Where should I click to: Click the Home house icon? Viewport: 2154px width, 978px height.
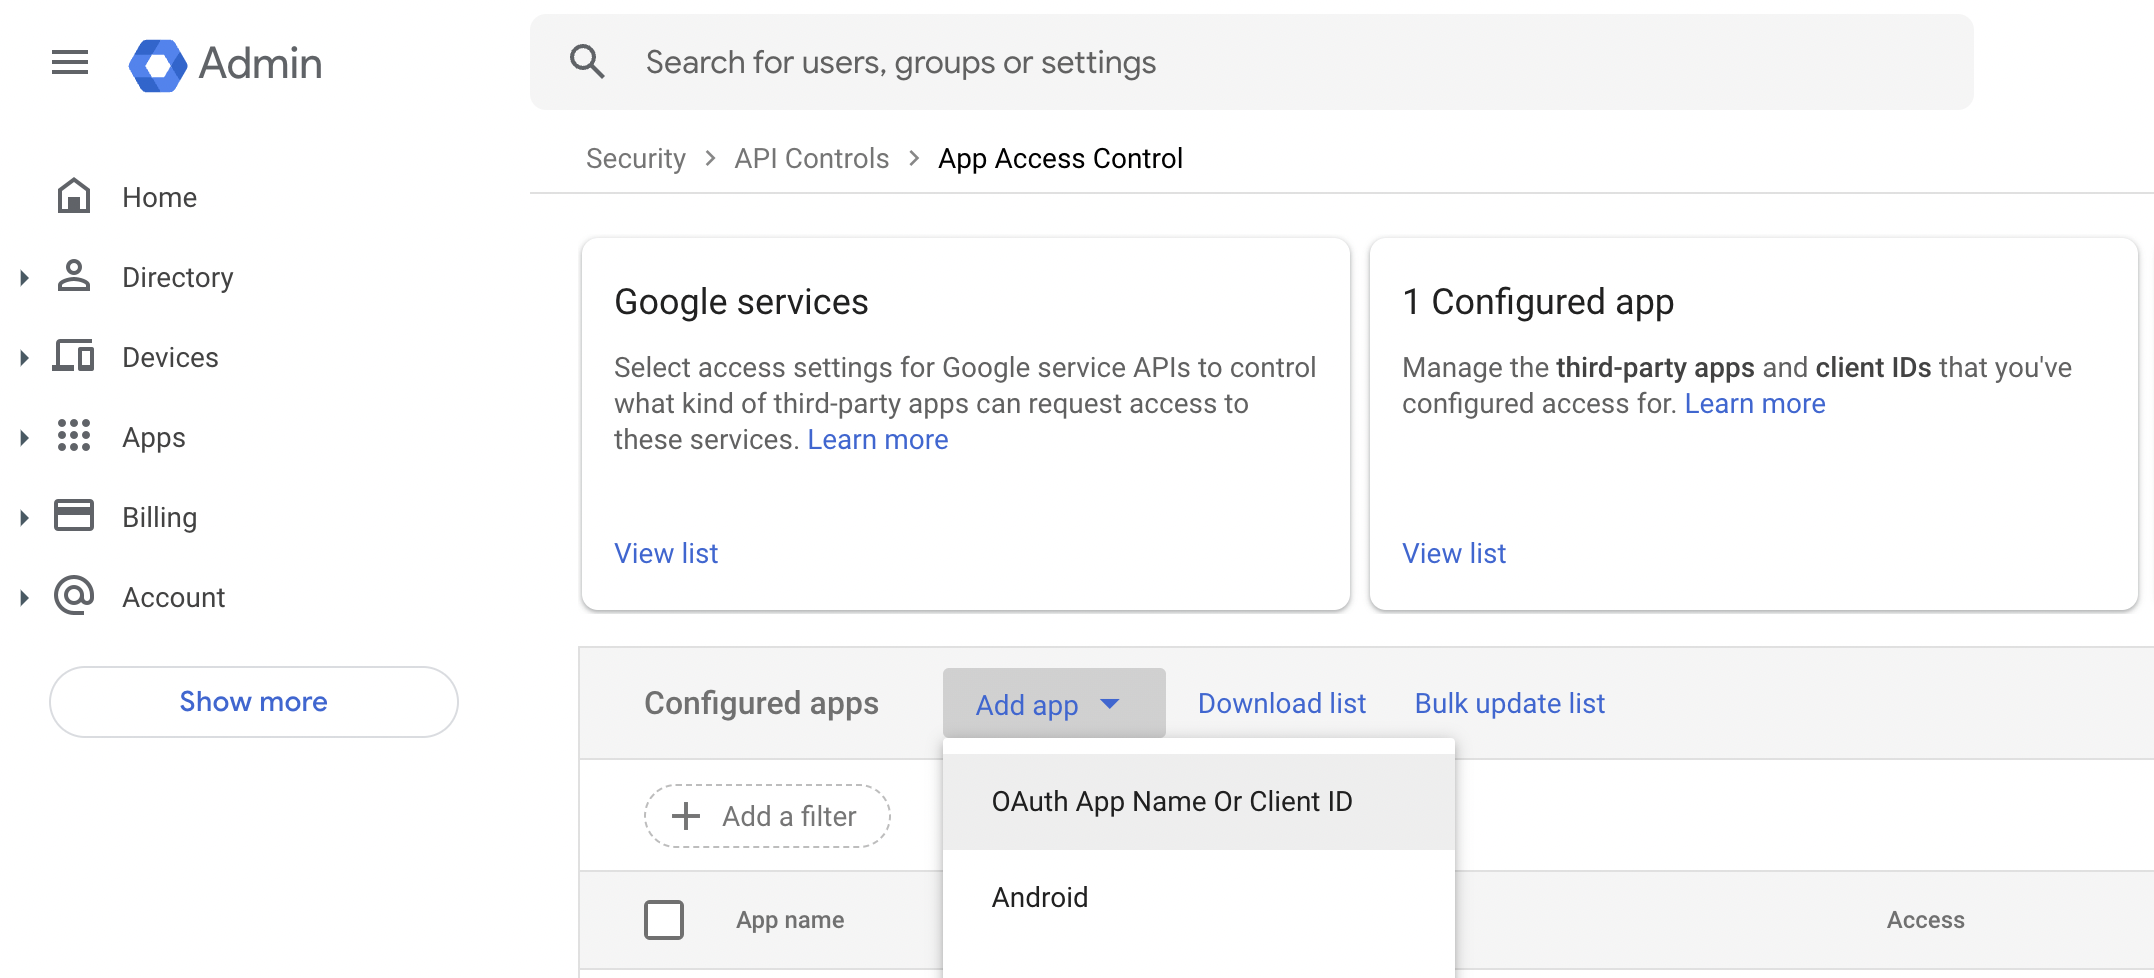74,197
